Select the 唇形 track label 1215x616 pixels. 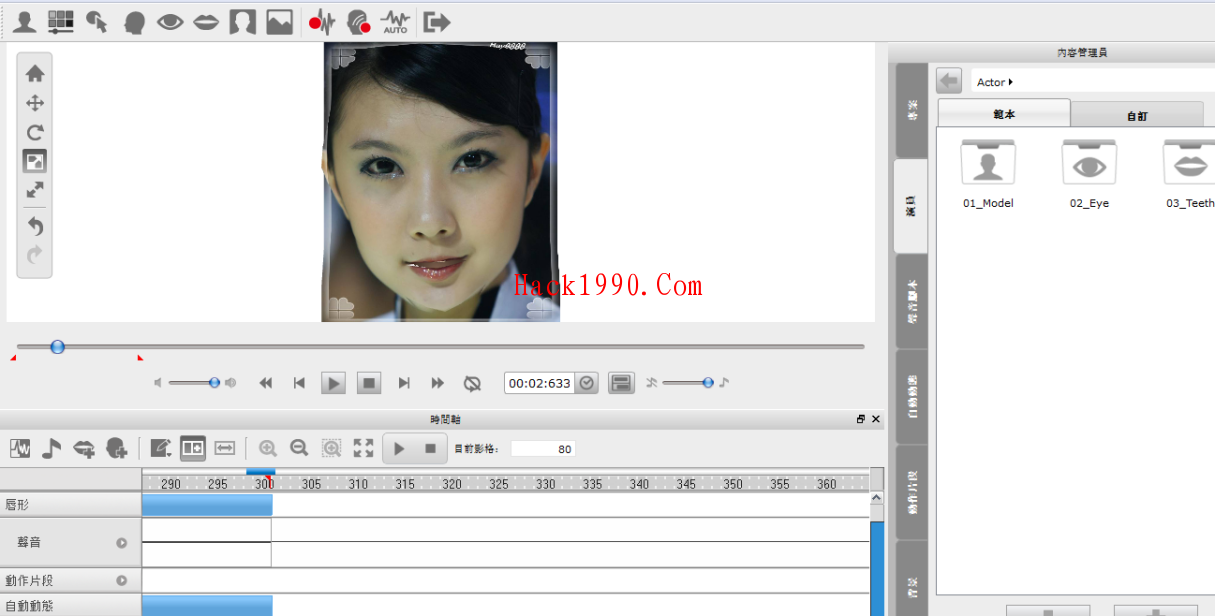pyautogui.click(x=18, y=505)
